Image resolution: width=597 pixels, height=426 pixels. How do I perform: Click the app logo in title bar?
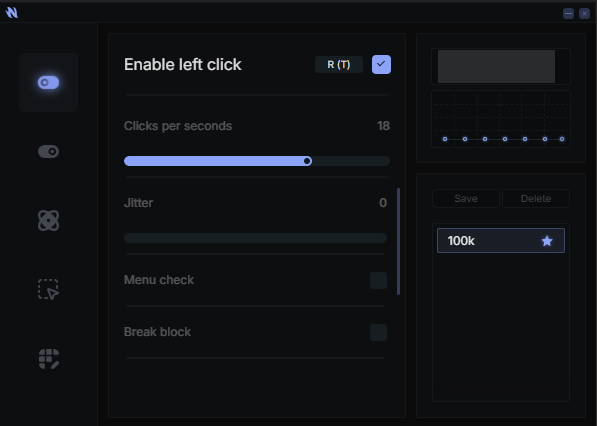click(12, 13)
